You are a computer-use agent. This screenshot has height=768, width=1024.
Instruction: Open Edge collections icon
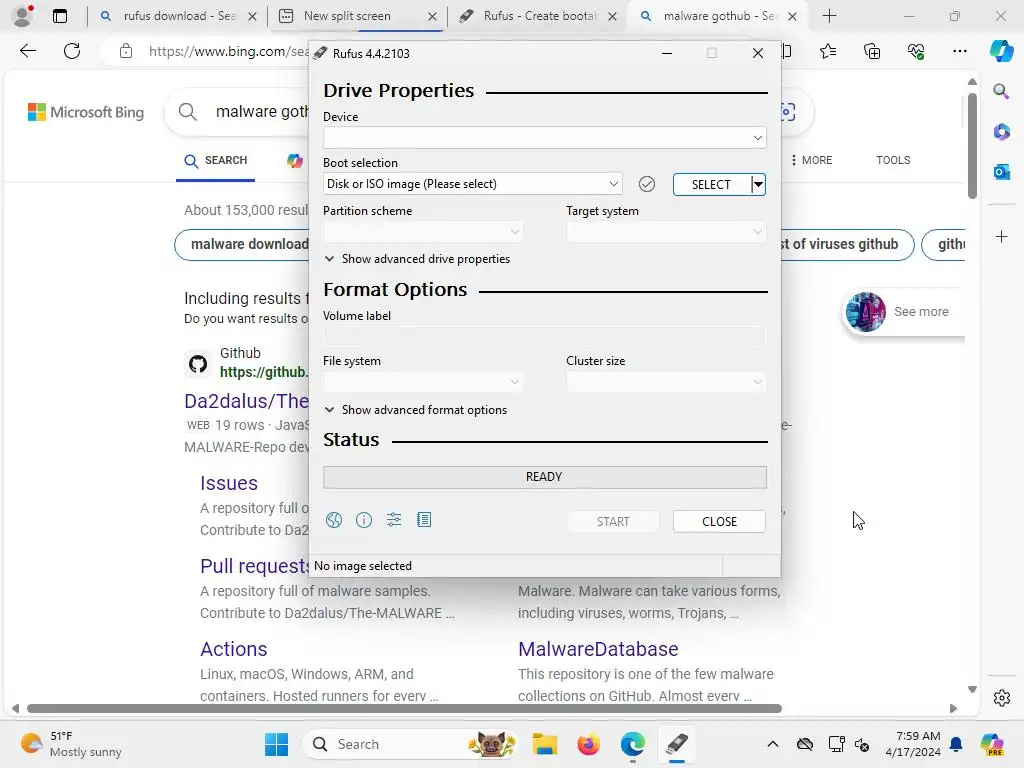point(872,51)
